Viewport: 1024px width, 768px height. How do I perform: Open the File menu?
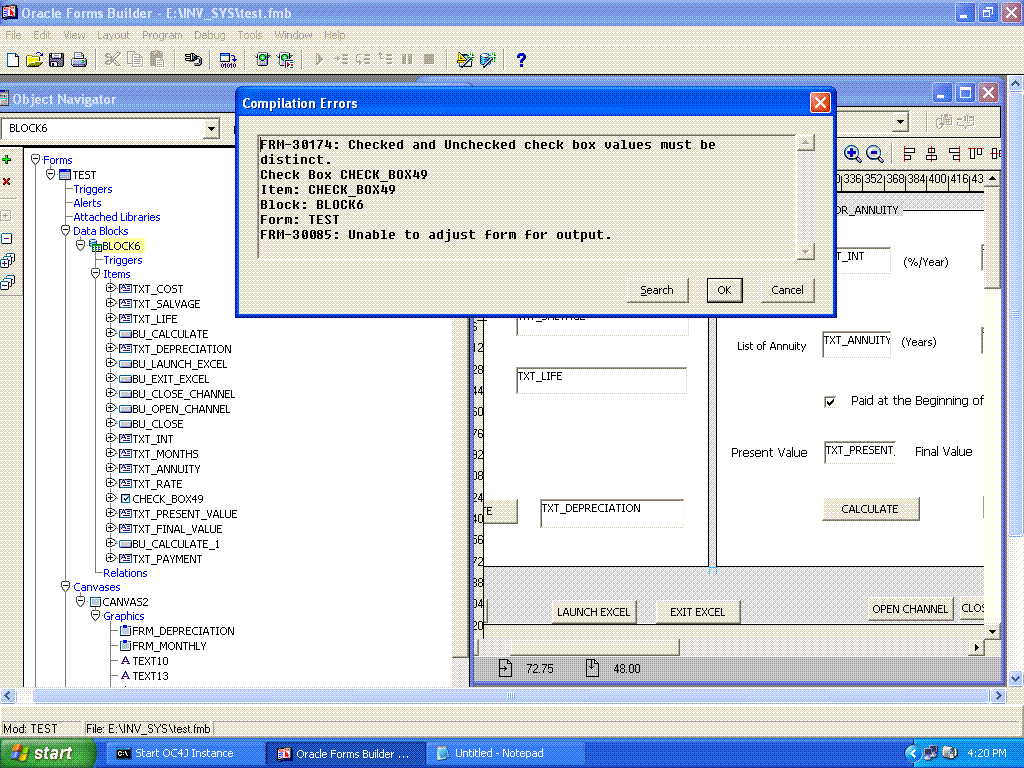click(x=13, y=35)
